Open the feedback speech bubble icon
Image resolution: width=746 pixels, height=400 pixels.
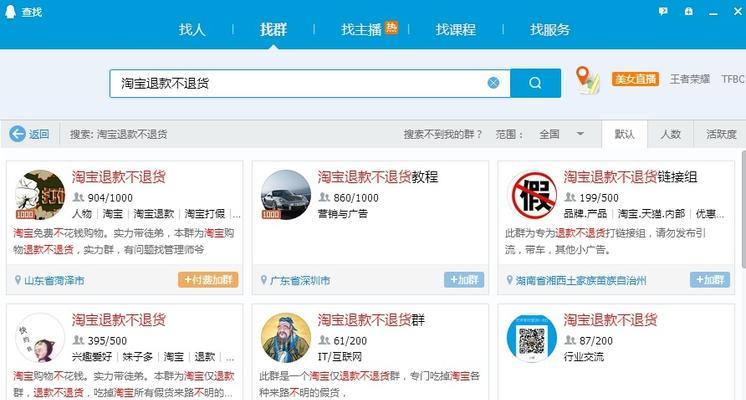(663, 11)
